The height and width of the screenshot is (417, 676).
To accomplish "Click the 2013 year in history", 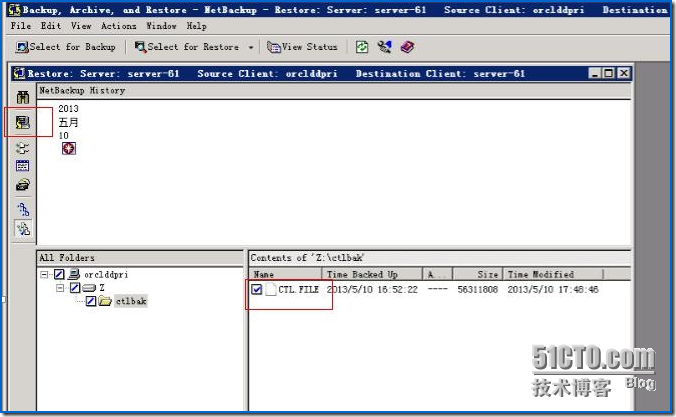I will [69, 109].
